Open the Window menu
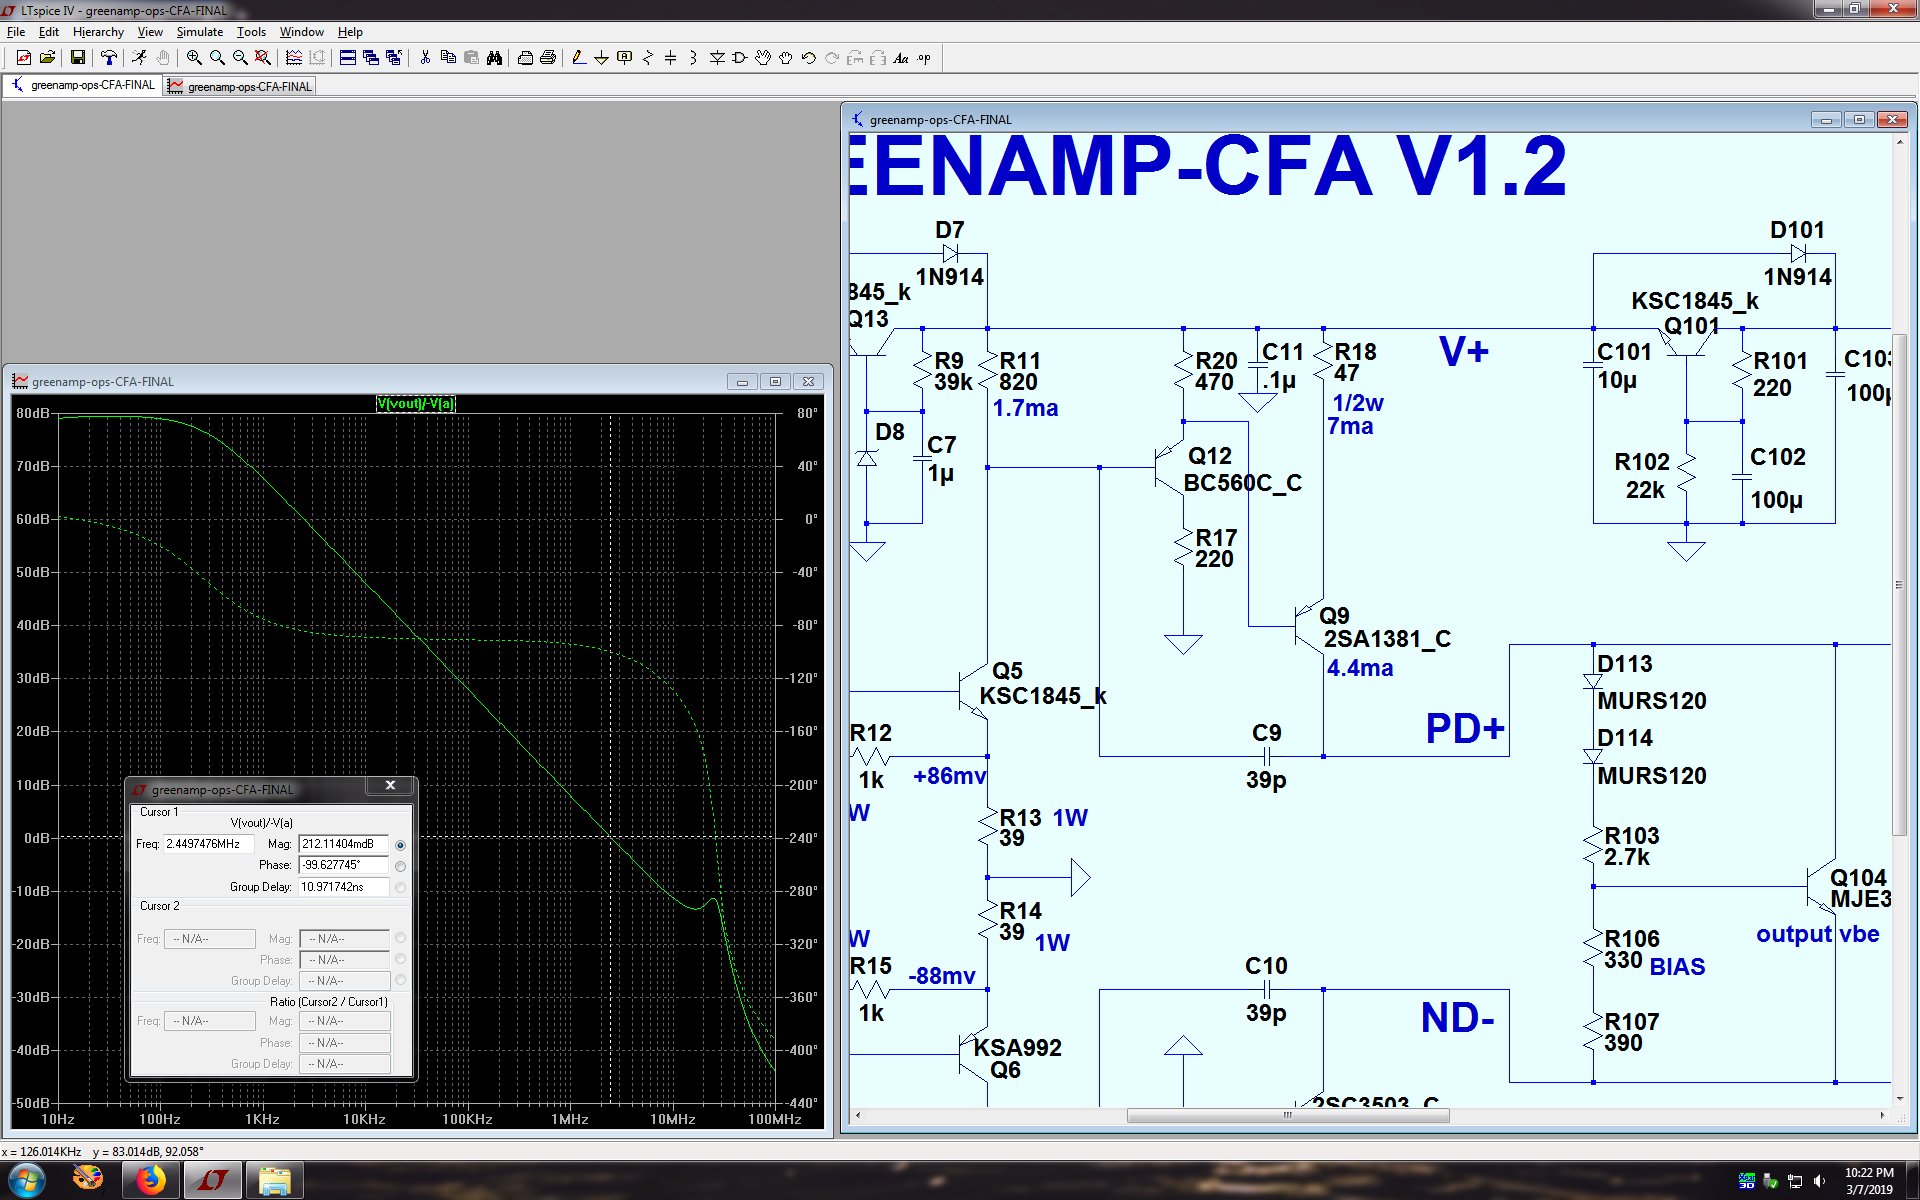This screenshot has height=1200, width=1920. pyautogui.click(x=301, y=32)
